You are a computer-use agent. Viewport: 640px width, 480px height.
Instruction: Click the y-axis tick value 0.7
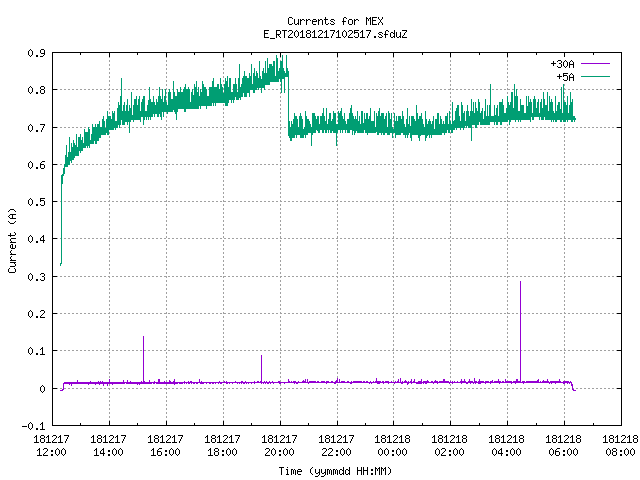click(36, 128)
